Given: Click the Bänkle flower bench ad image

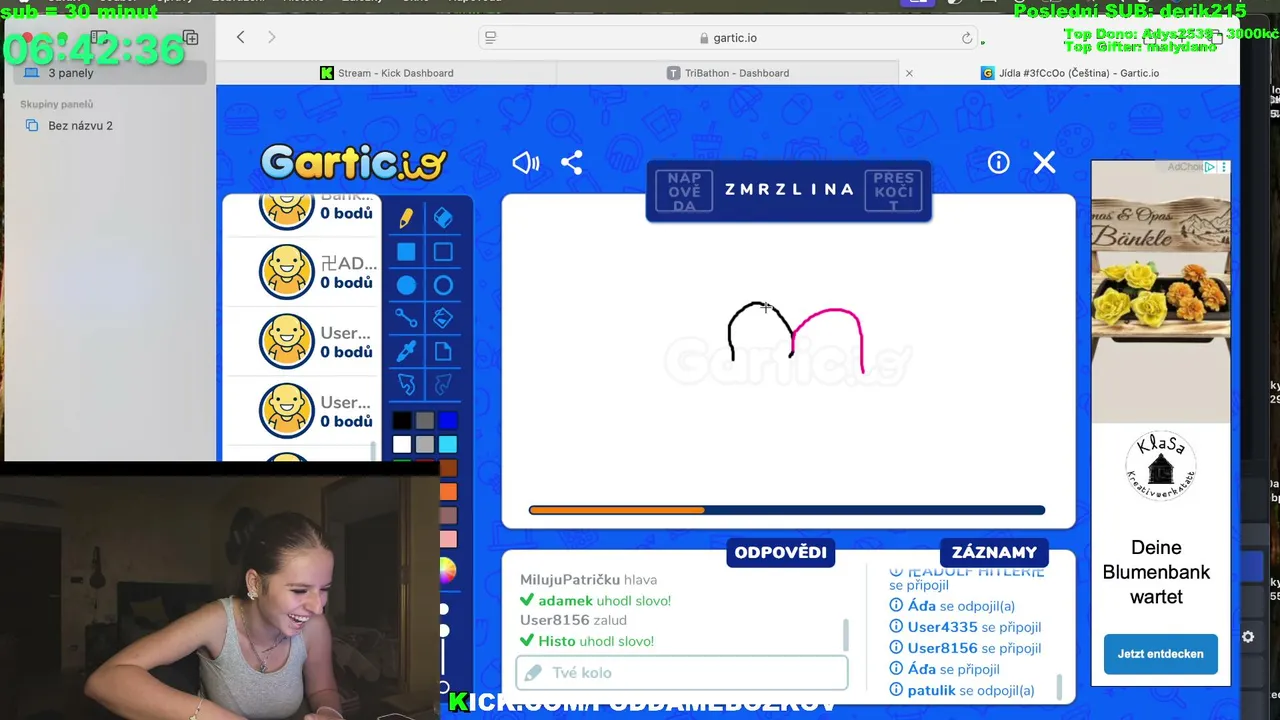Looking at the screenshot, I should tap(1160, 291).
